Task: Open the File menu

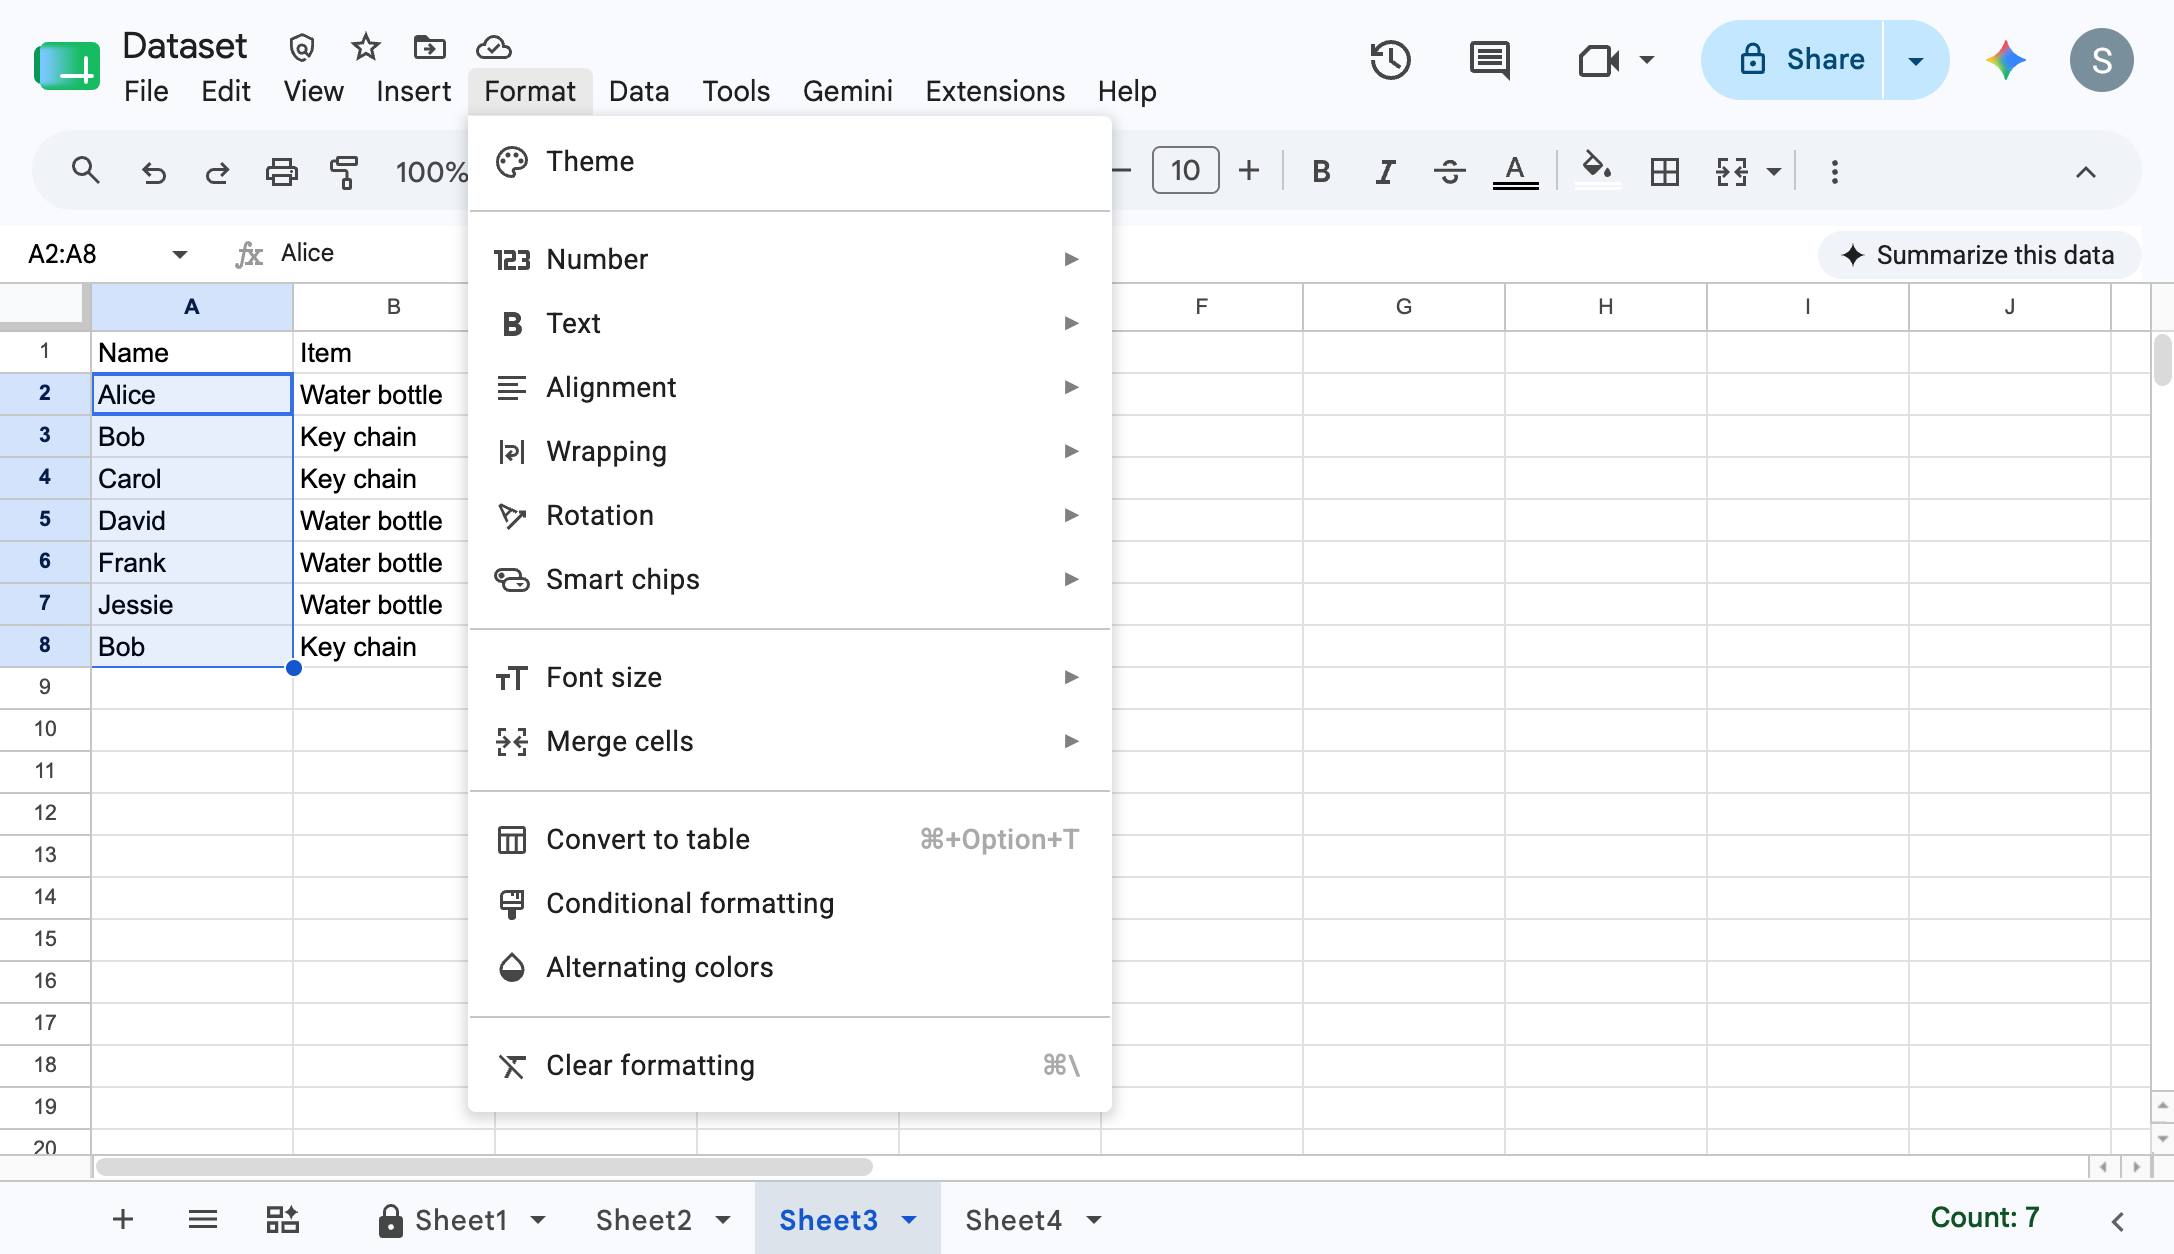Action: click(x=146, y=91)
